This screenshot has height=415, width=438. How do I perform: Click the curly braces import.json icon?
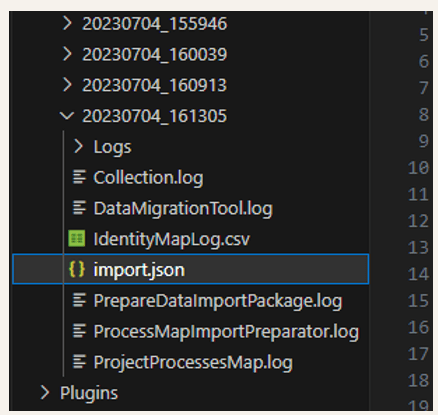pyautogui.click(x=77, y=269)
